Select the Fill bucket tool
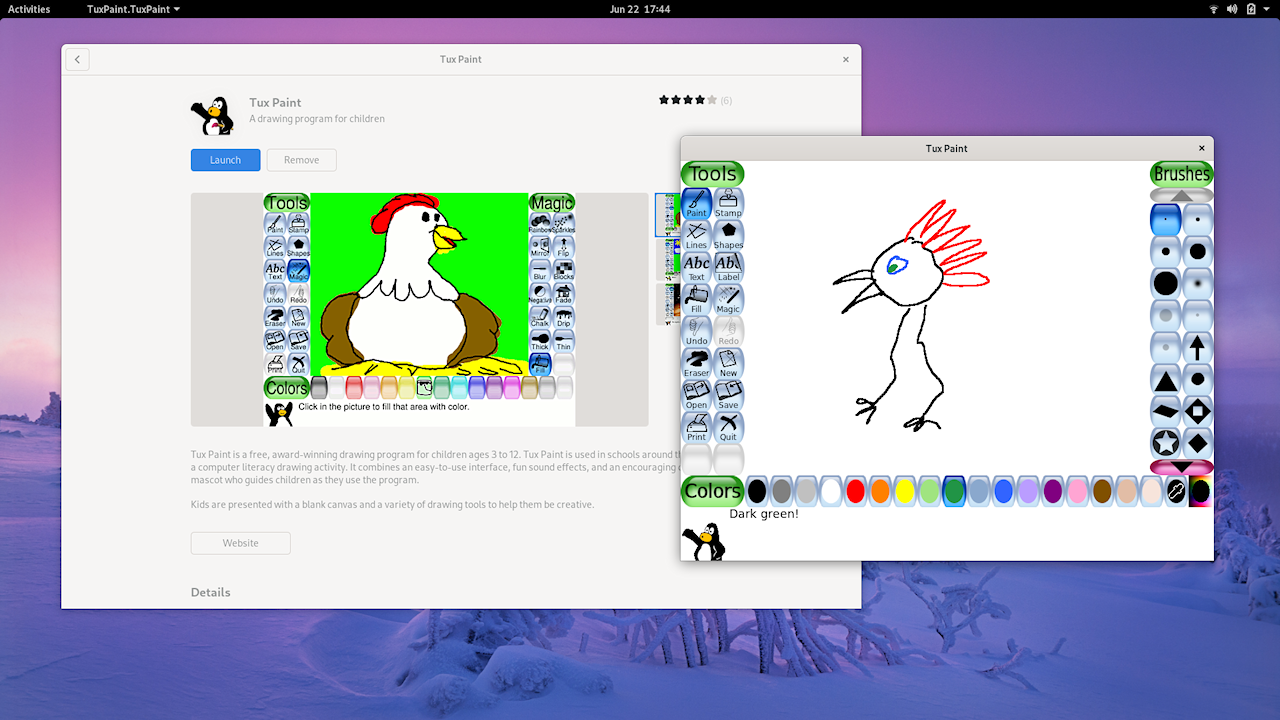1280x720 pixels. 697,299
